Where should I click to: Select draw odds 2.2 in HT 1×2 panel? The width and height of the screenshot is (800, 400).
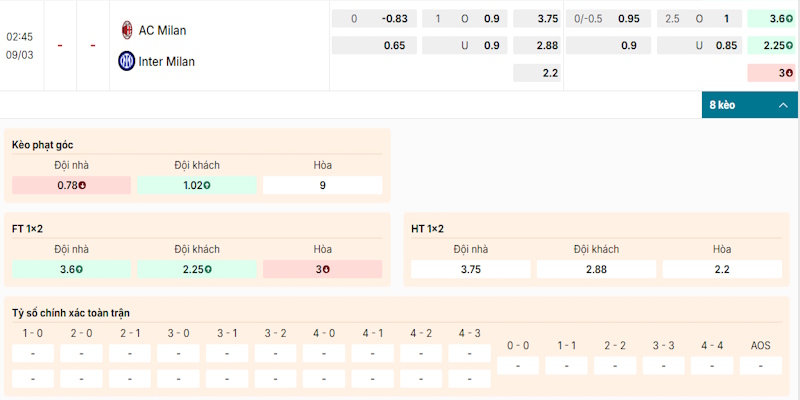pos(722,269)
